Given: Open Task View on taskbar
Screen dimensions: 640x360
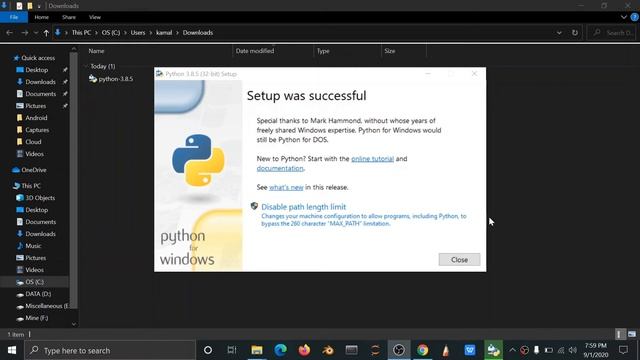Looking at the screenshot, I should coord(232,350).
